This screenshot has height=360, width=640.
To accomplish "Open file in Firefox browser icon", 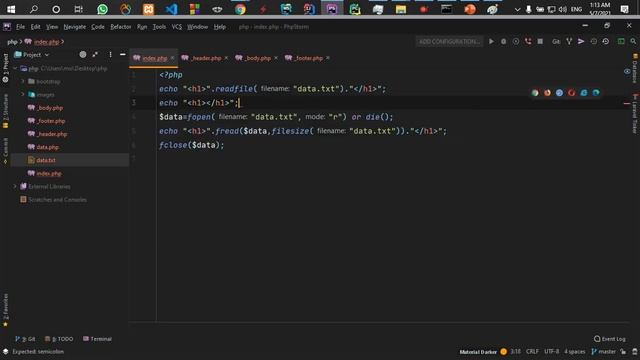I will point(547,93).
